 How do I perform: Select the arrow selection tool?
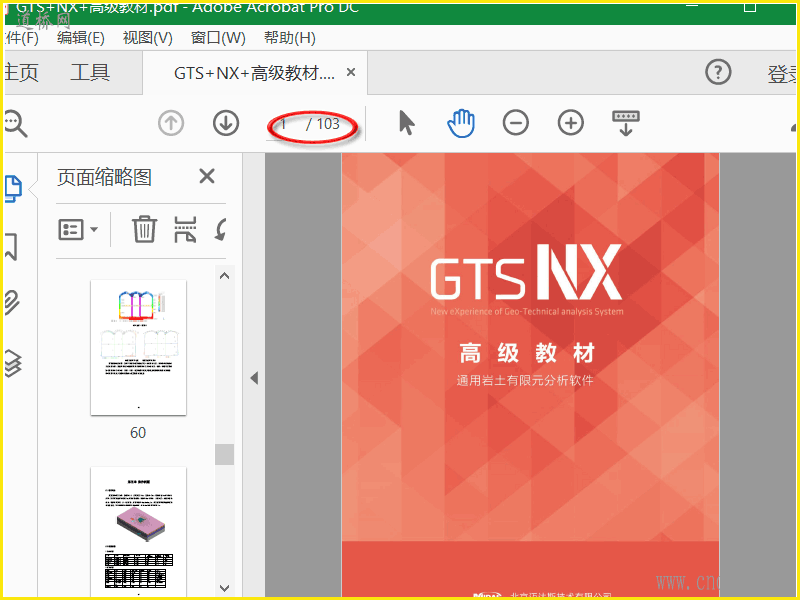(407, 123)
